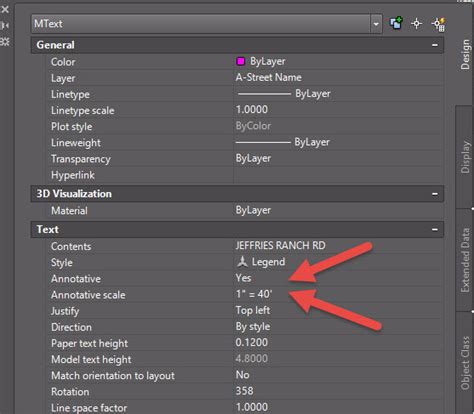Close the Properties palette

point(5,9)
